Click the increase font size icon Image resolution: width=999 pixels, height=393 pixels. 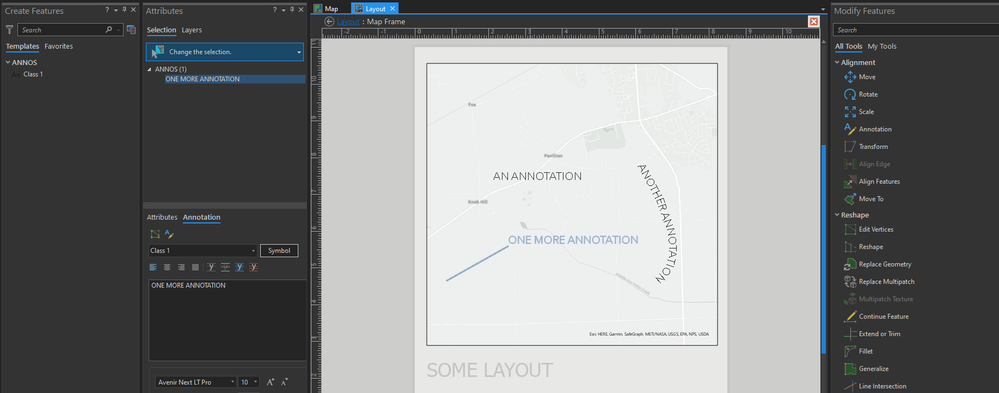click(x=270, y=382)
